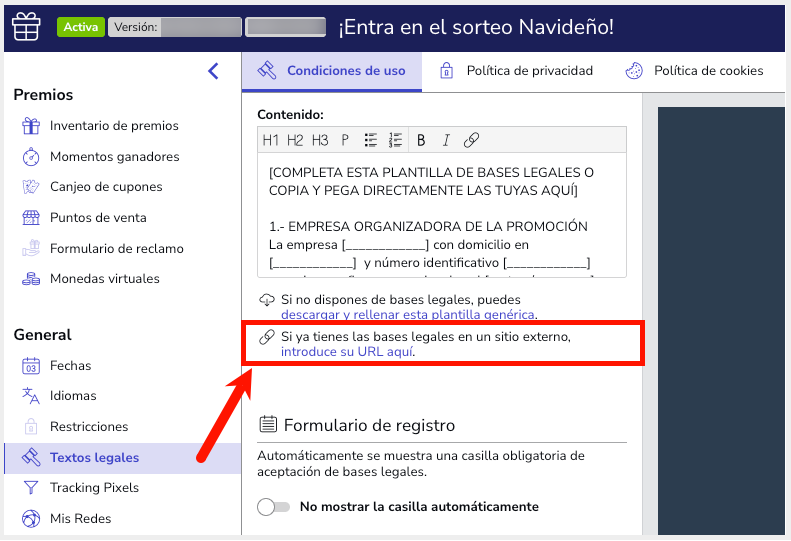Apply H1 heading format
791x541 pixels.
point(271,140)
